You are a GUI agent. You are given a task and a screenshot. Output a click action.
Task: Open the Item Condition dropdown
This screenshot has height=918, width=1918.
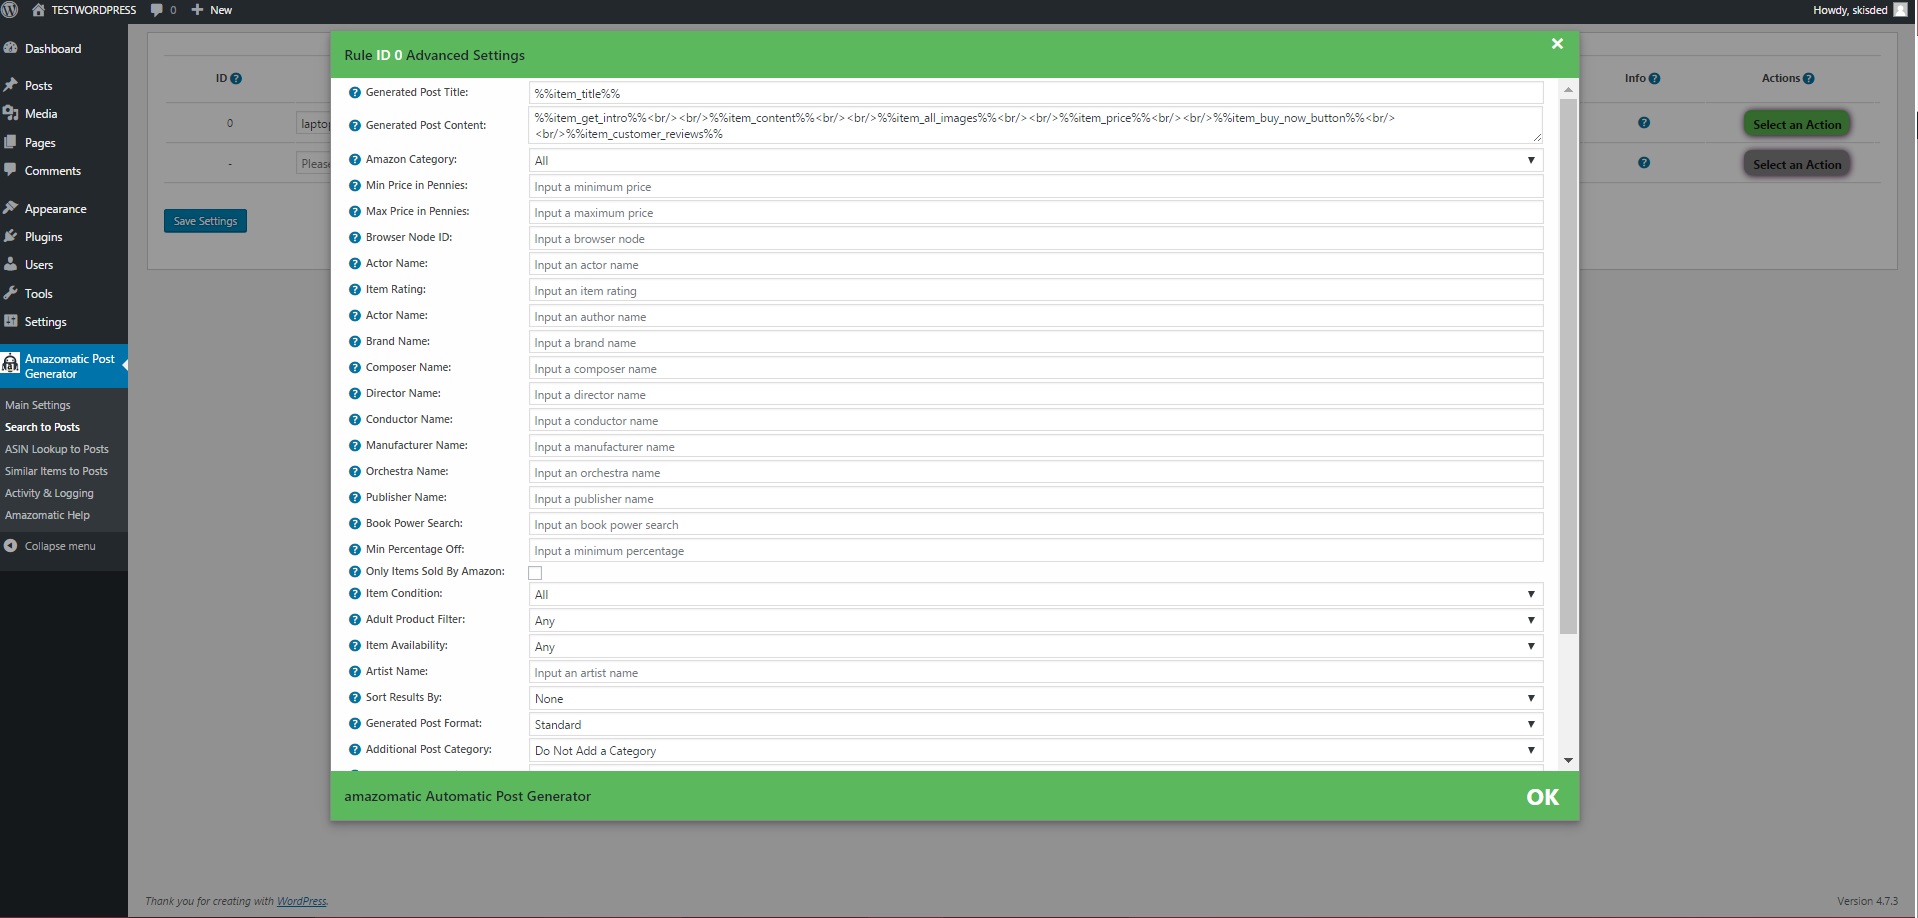1035,594
